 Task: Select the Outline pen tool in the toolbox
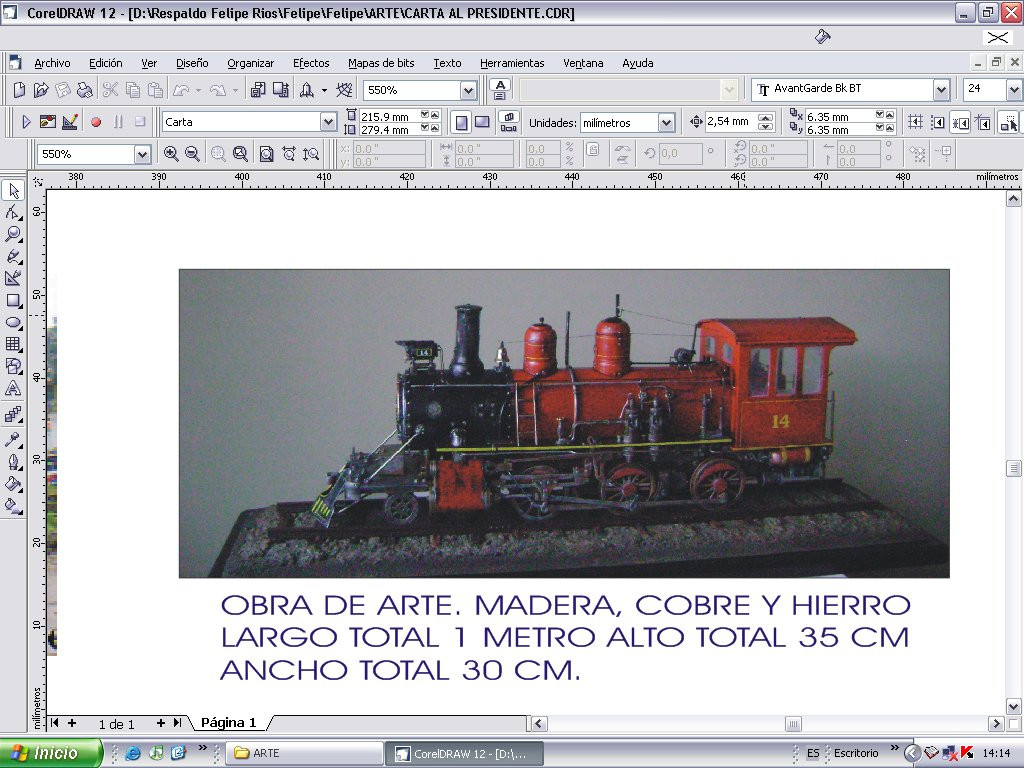pyautogui.click(x=13, y=462)
